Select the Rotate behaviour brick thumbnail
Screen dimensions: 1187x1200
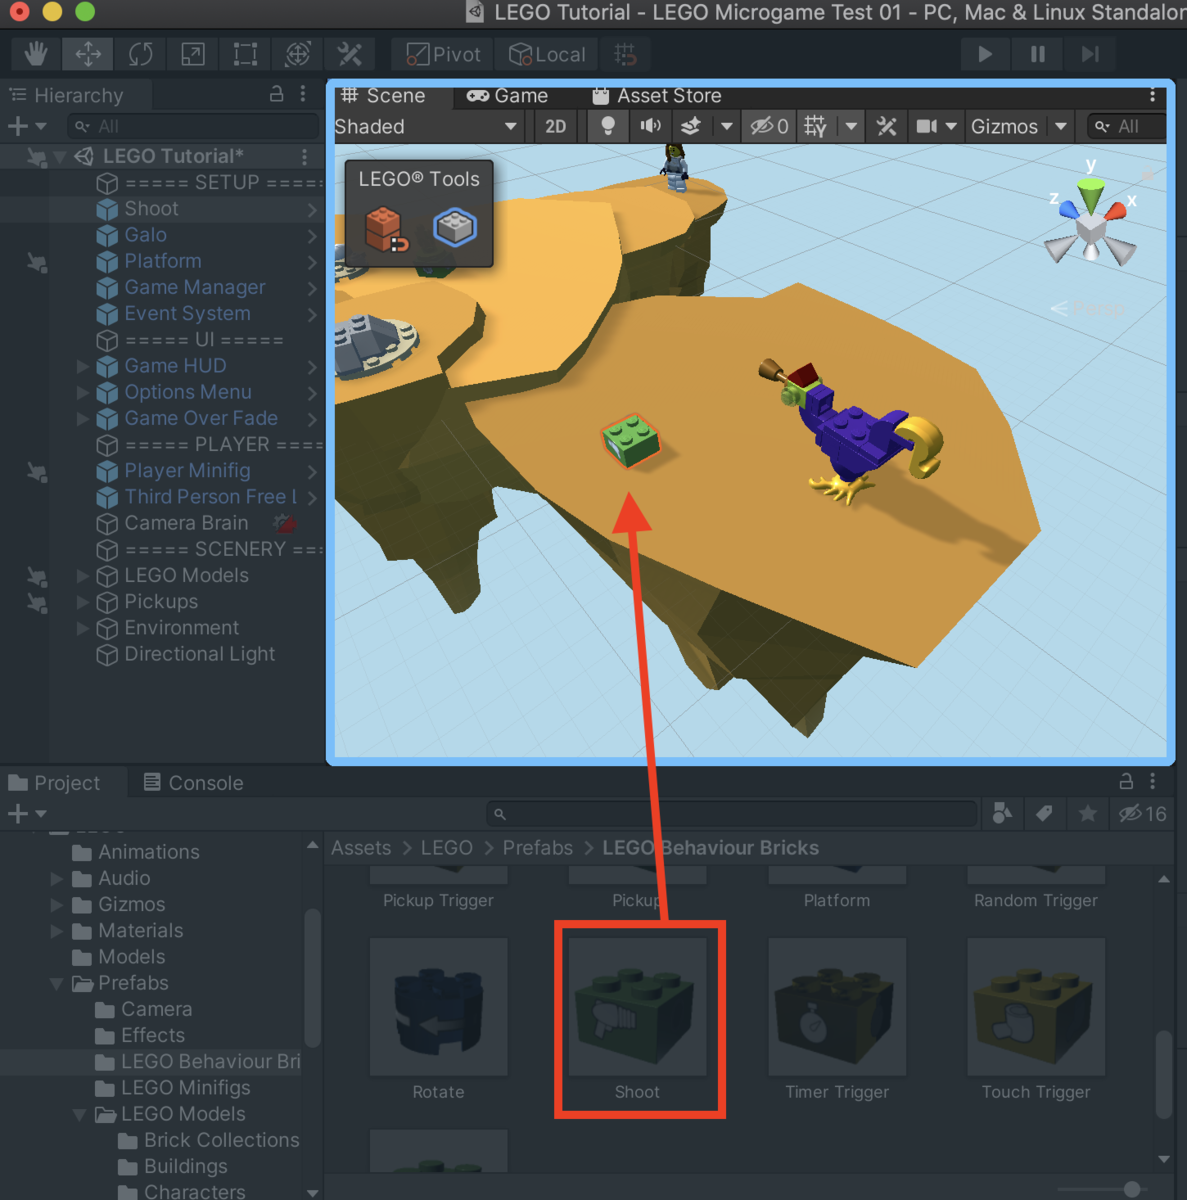point(438,1007)
